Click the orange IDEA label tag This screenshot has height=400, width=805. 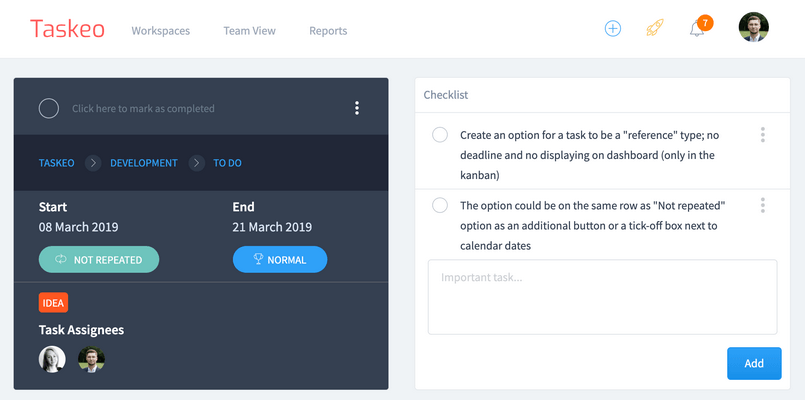[53, 303]
